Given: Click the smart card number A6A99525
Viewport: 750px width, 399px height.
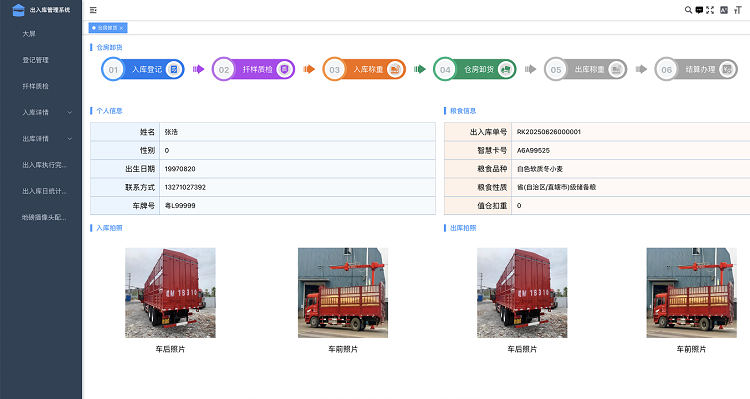Looking at the screenshot, I should click(533, 150).
